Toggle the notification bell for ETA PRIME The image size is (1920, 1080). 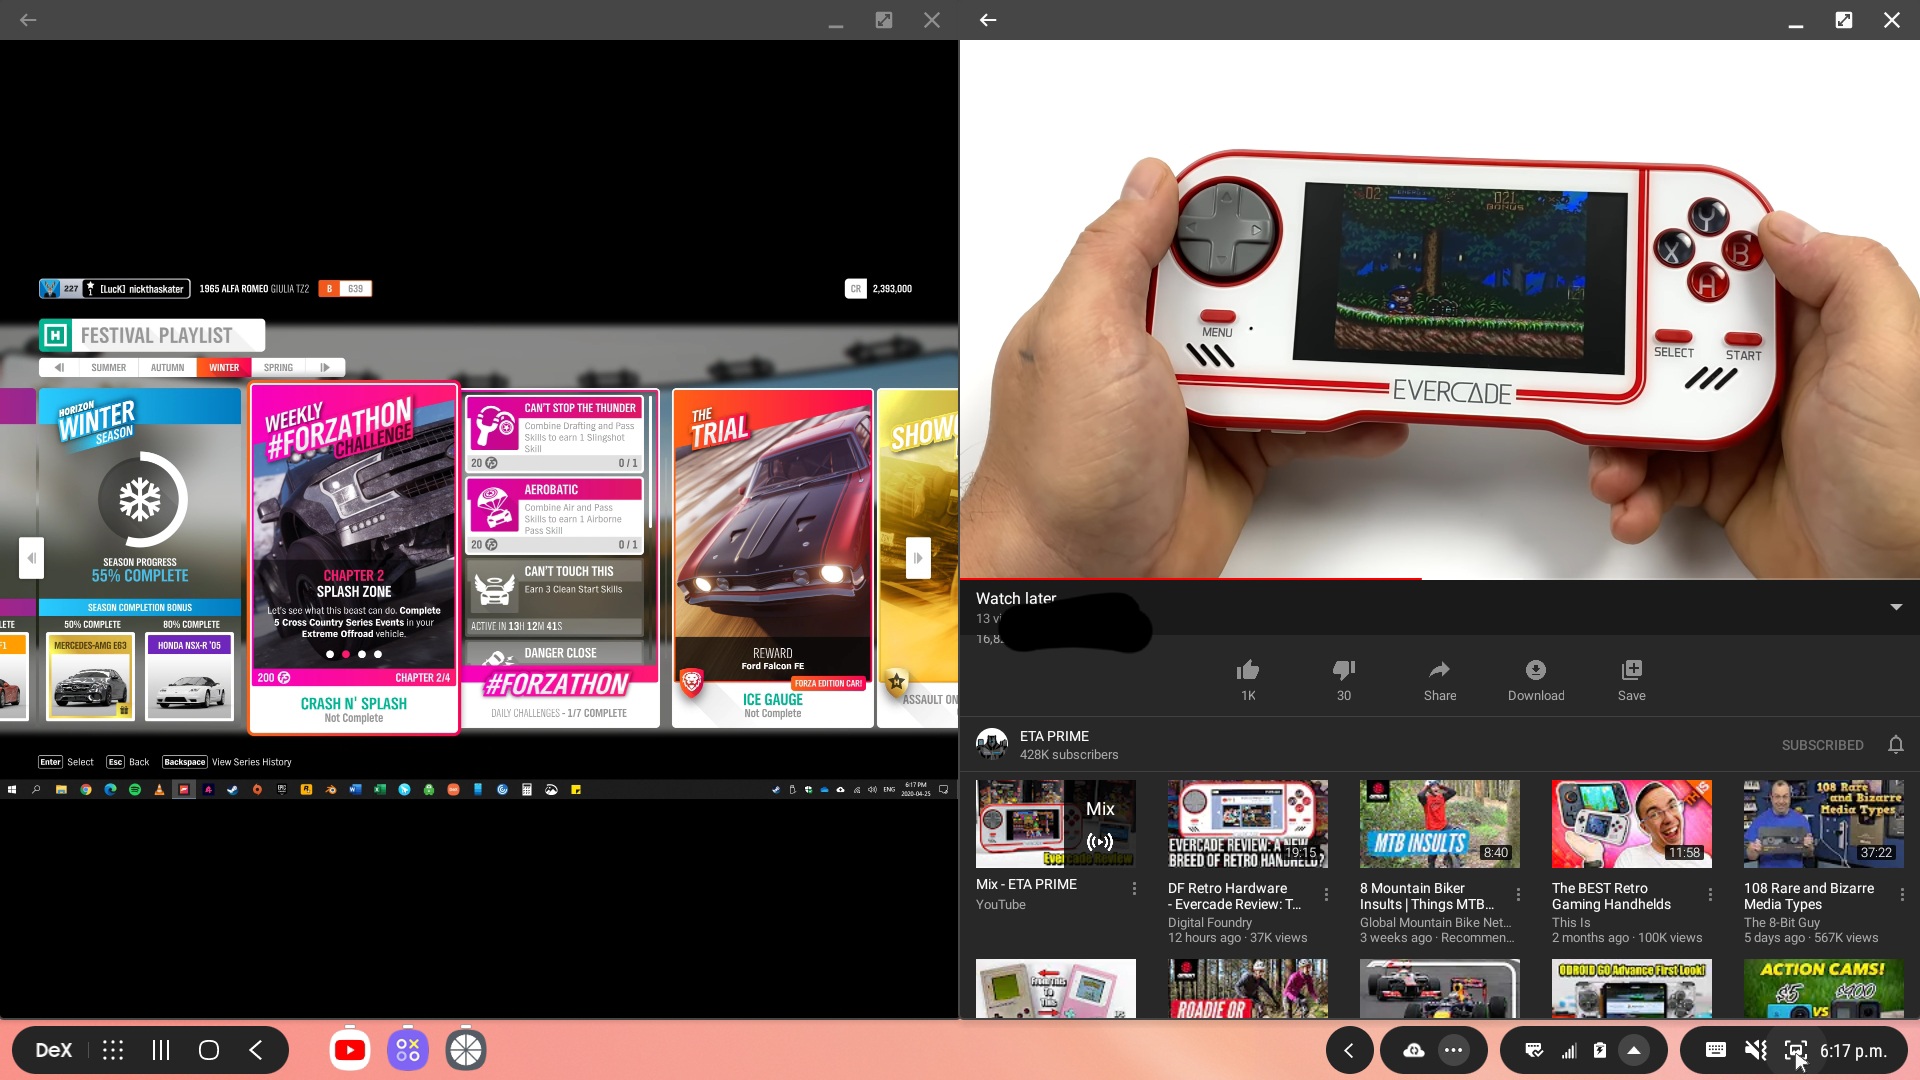pos(1897,744)
